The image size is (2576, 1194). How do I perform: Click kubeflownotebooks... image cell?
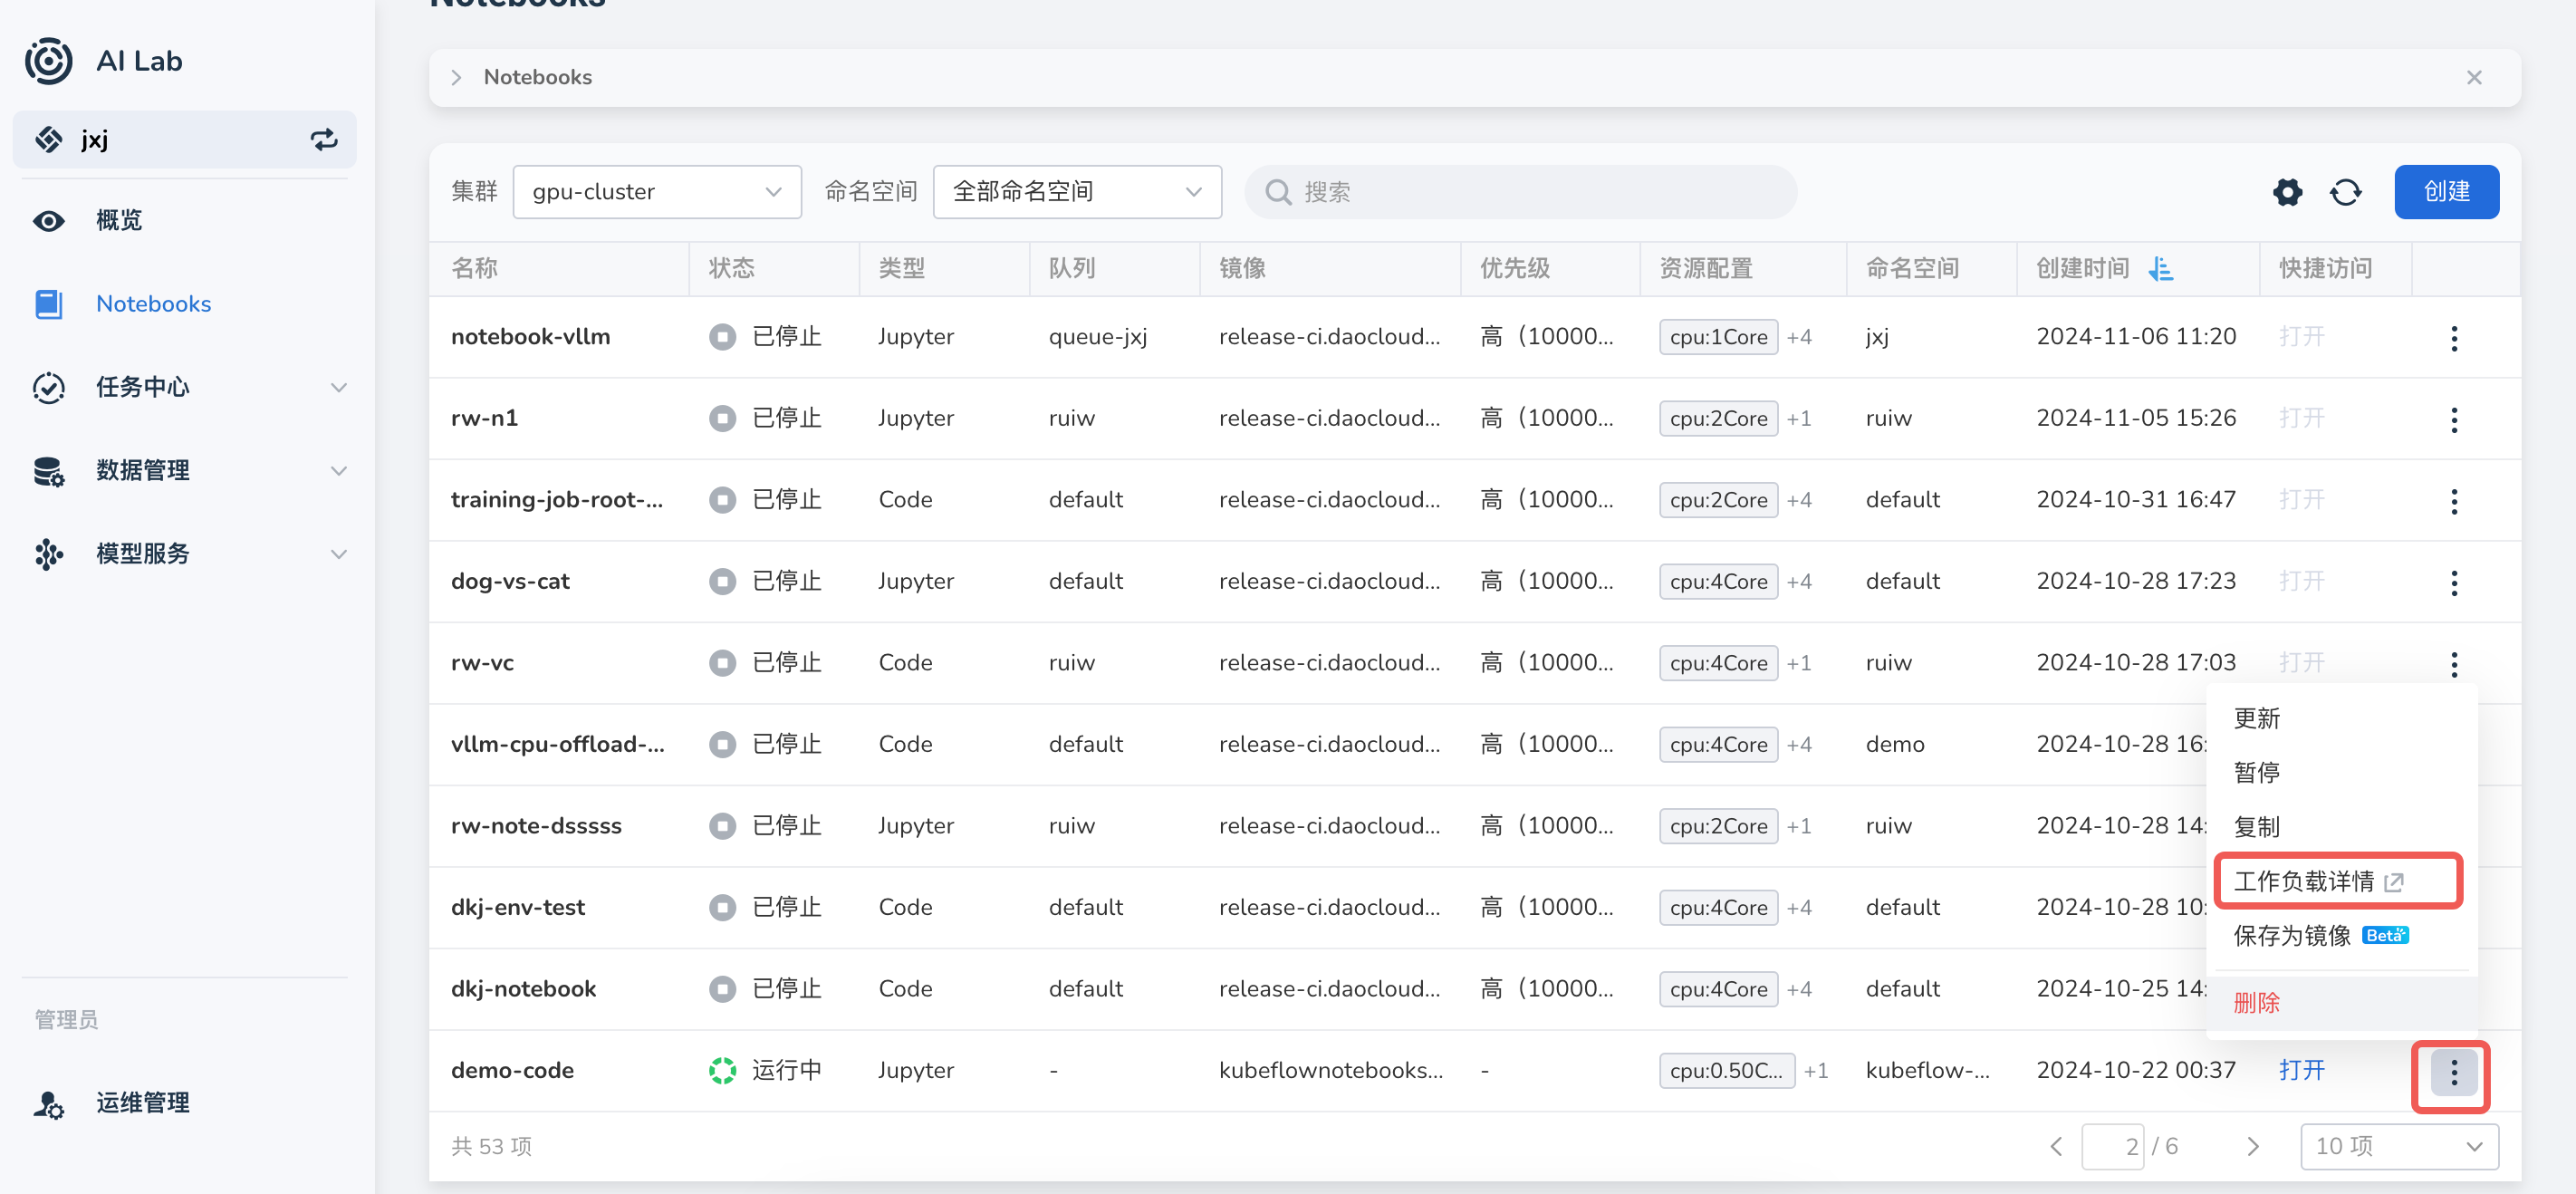pyautogui.click(x=1330, y=1071)
